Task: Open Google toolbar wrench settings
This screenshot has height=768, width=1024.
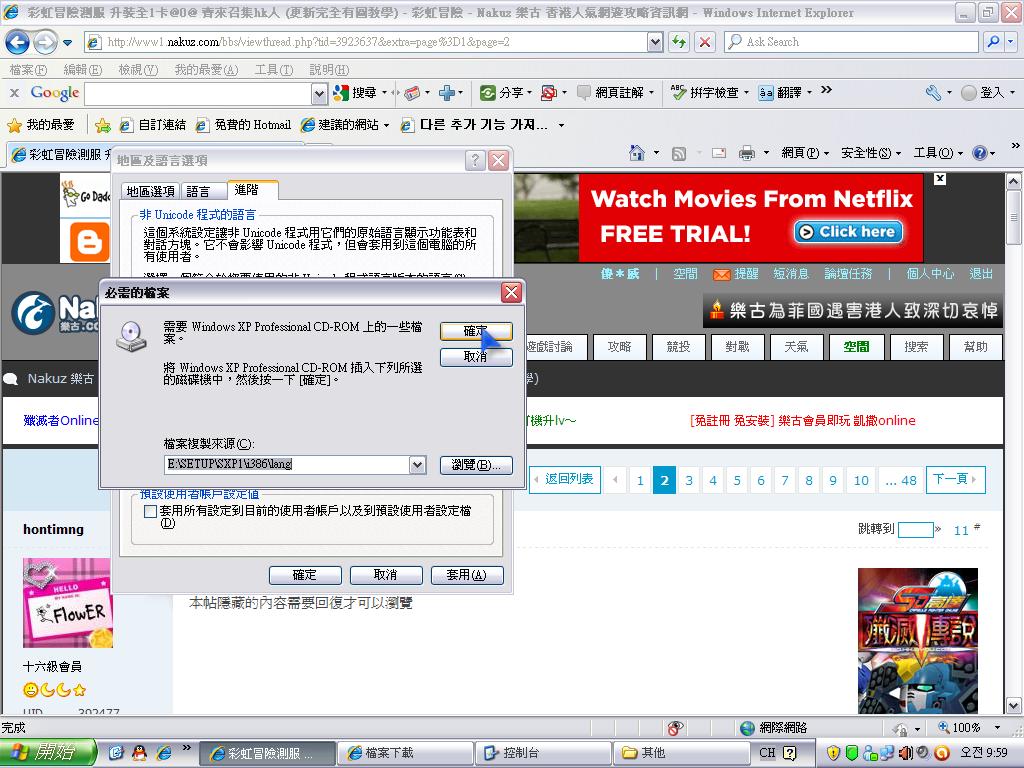Action: (x=933, y=93)
